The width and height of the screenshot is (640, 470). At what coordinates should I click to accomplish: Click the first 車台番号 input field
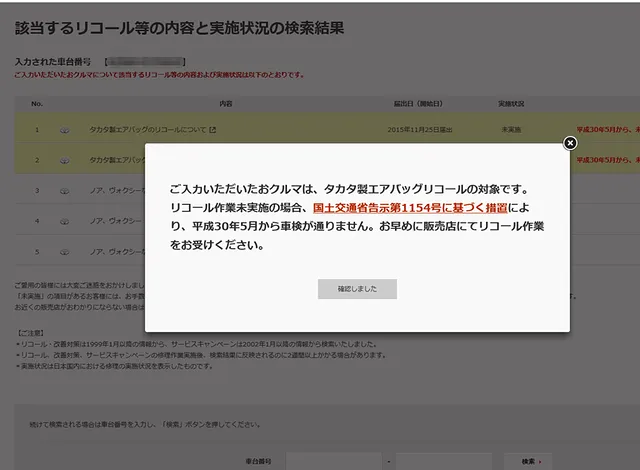click(x=333, y=461)
